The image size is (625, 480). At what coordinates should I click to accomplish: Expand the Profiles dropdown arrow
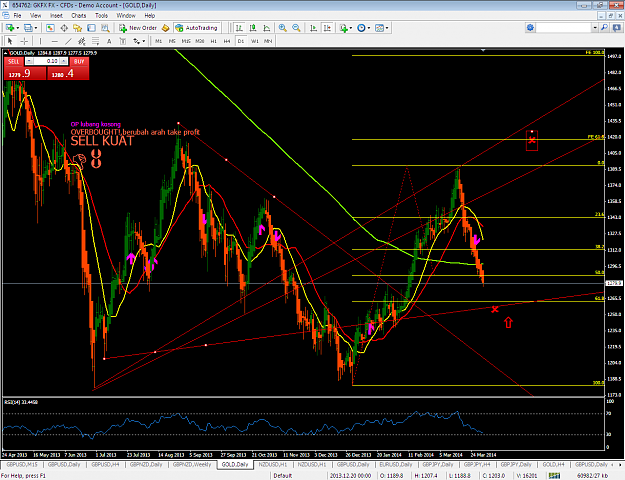[36, 28]
